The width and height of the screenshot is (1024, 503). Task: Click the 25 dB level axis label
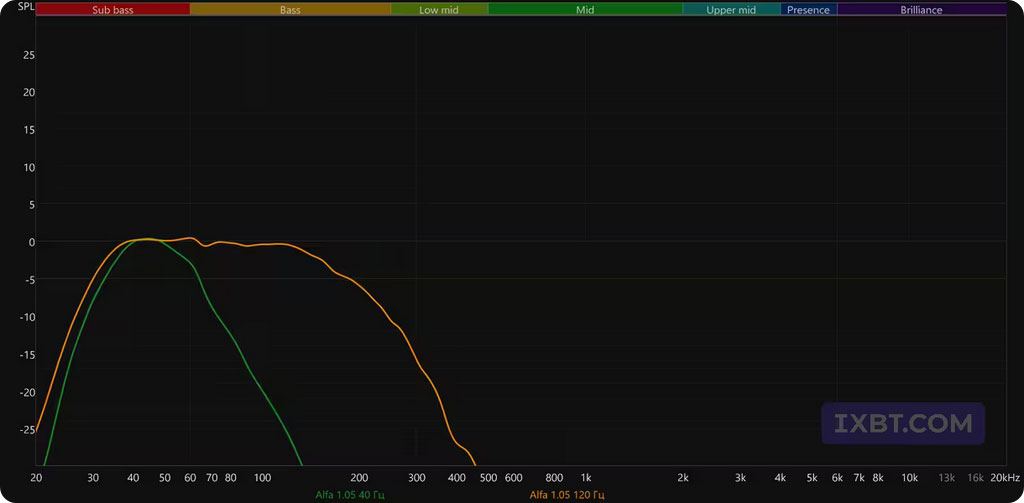click(x=29, y=55)
